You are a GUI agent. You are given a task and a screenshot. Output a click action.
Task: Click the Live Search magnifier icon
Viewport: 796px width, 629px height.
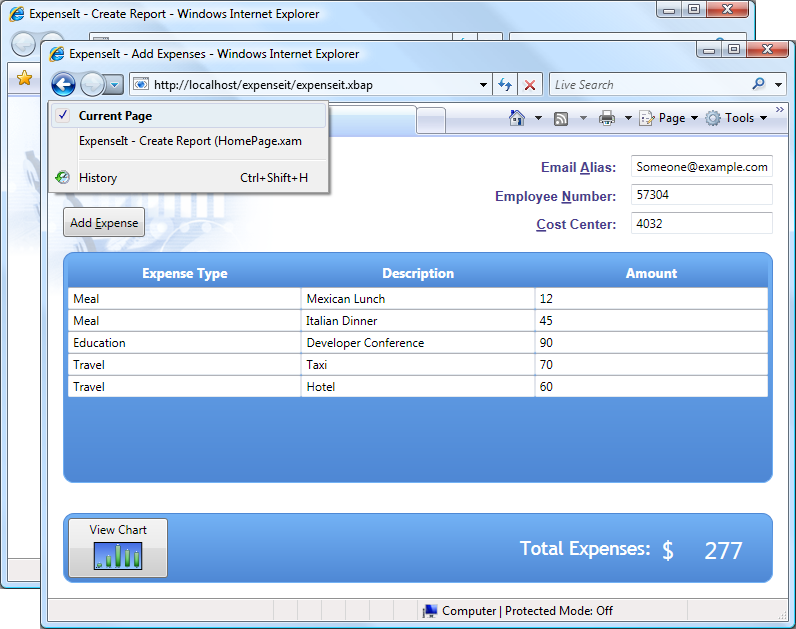point(759,85)
